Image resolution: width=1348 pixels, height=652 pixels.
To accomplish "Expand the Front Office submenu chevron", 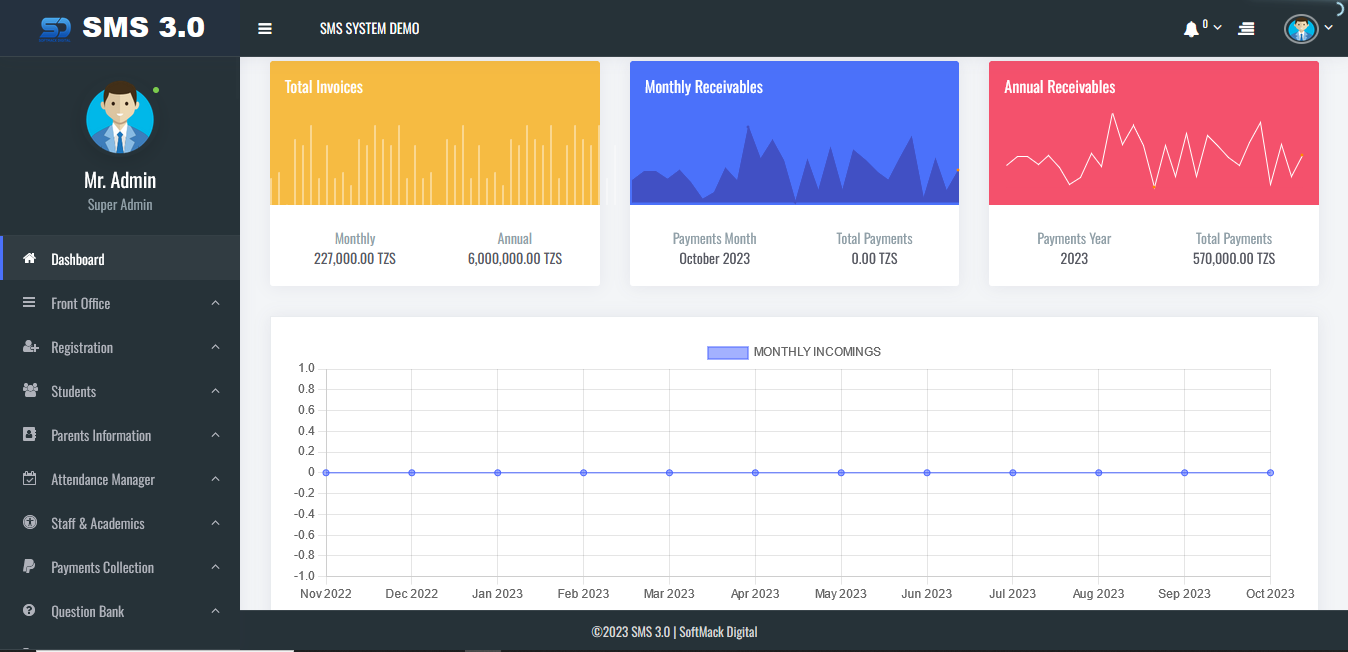I will click(215, 303).
